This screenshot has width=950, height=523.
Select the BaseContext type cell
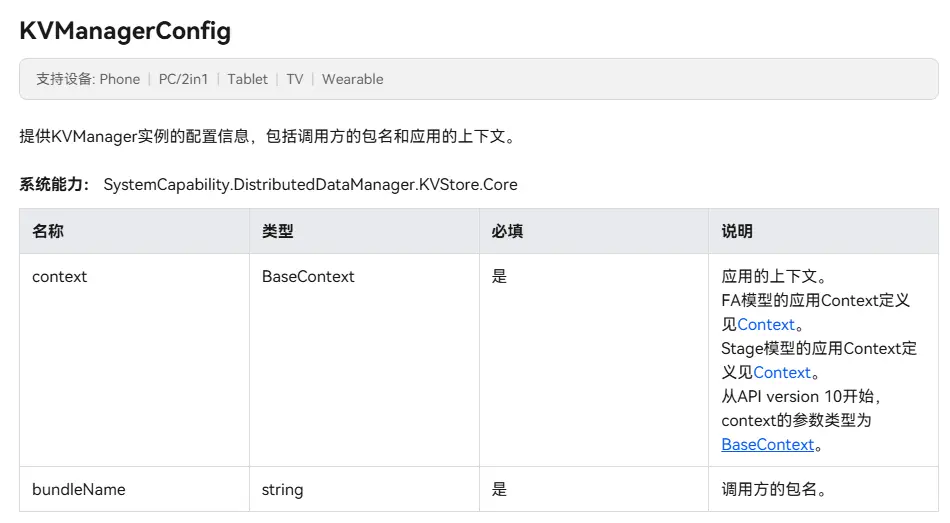[x=308, y=277]
